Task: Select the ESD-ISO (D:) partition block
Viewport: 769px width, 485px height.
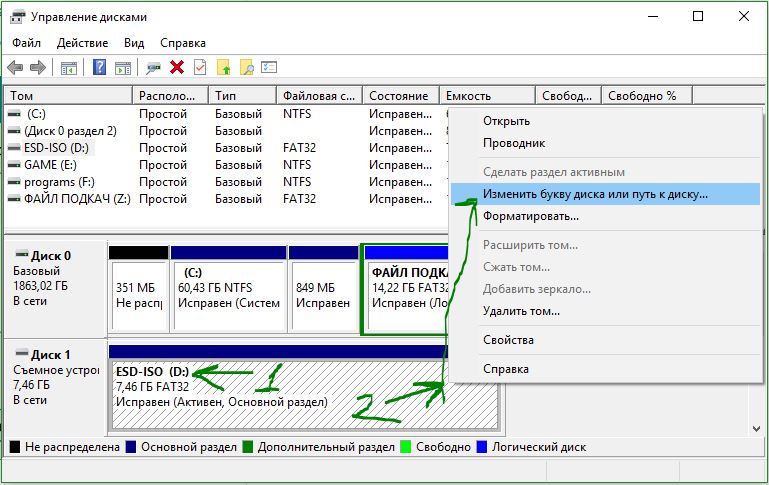Action: 306,396
